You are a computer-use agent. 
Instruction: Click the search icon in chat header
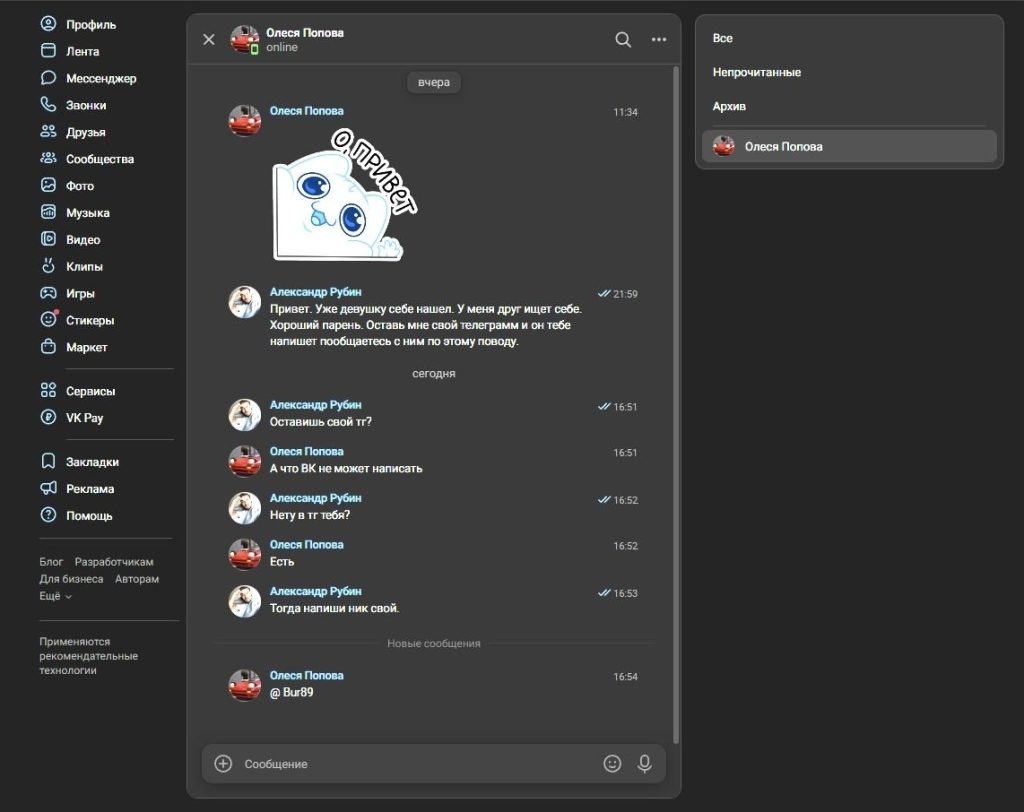pos(623,40)
